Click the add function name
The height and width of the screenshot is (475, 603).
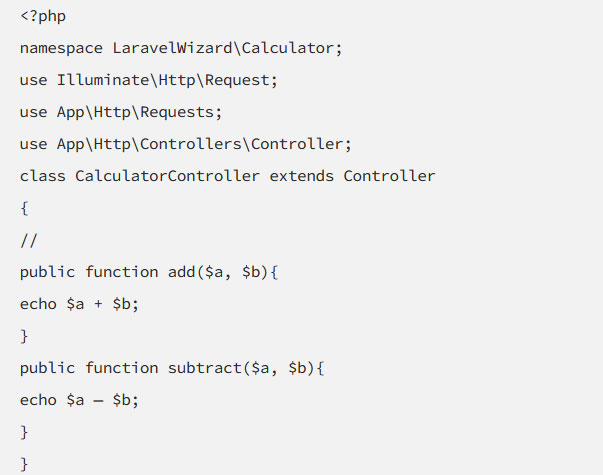pyautogui.click(x=182, y=272)
